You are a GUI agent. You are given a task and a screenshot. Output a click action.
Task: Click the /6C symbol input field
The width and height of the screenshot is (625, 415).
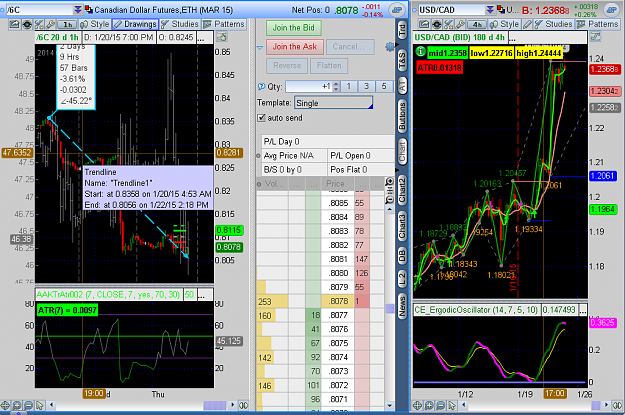tap(39, 10)
